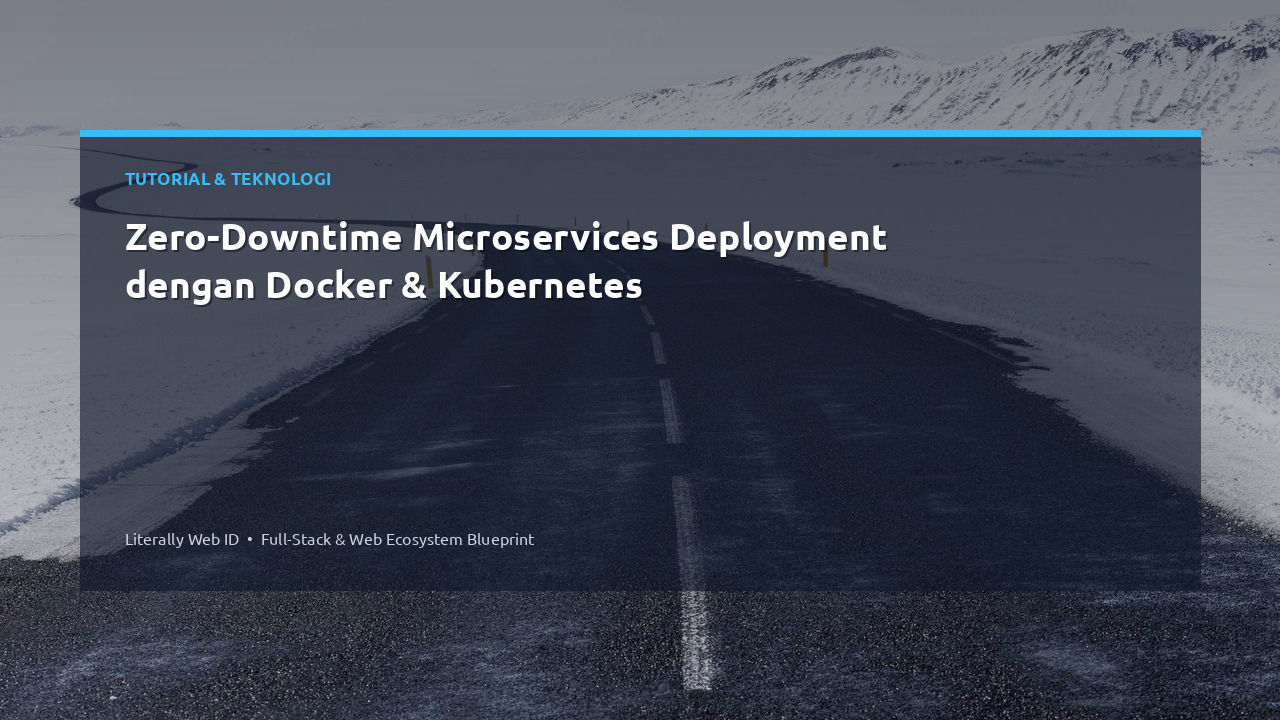Screen dimensions: 1280x720
Task: Click the "Literally Web ID" site name
Action: click(x=182, y=539)
